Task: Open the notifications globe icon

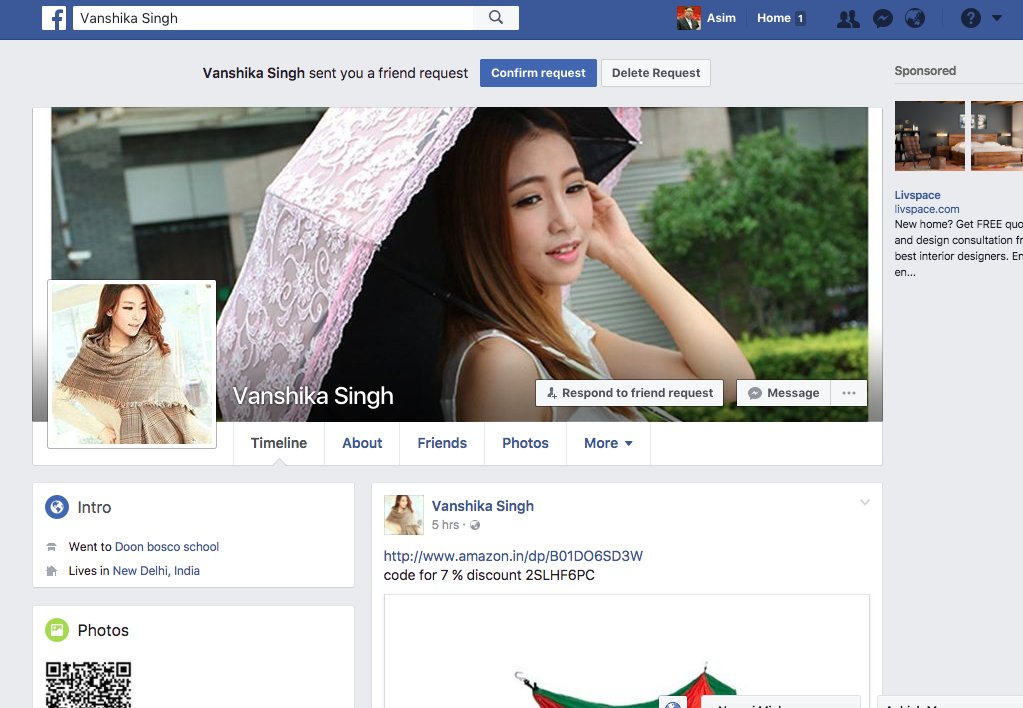Action: click(x=915, y=18)
